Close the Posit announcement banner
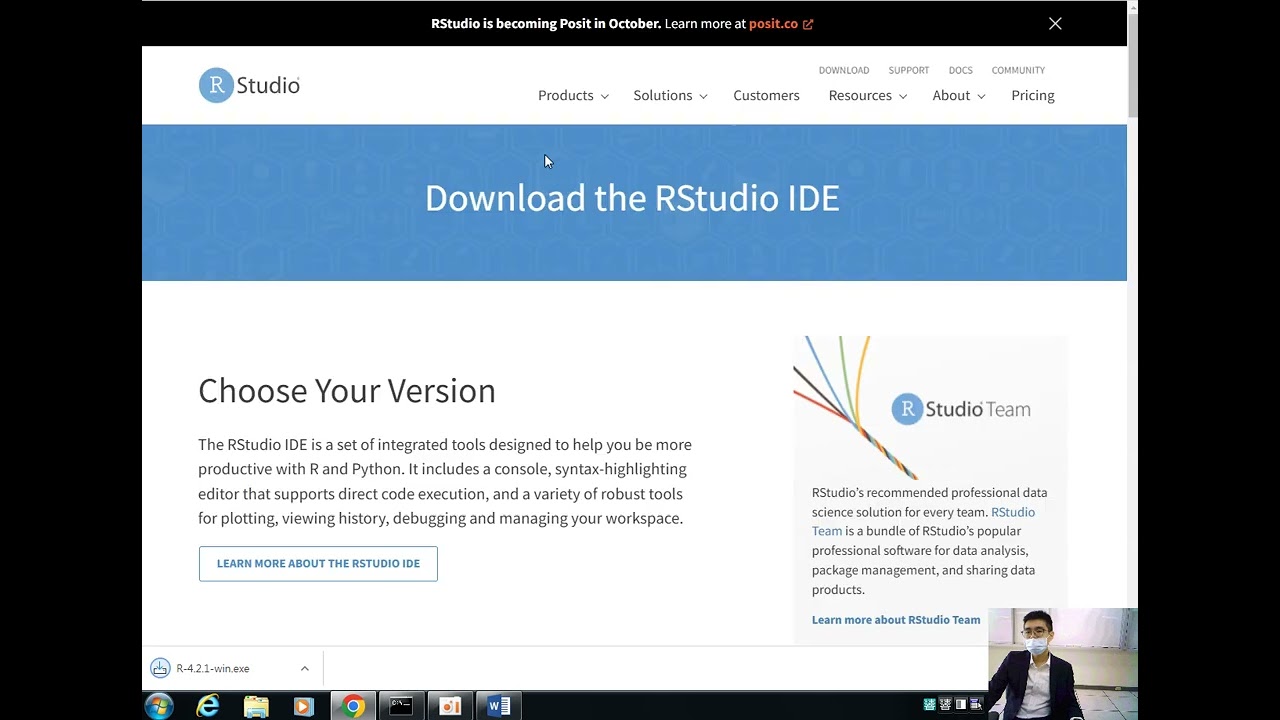Viewport: 1280px width, 720px height. (x=1055, y=23)
